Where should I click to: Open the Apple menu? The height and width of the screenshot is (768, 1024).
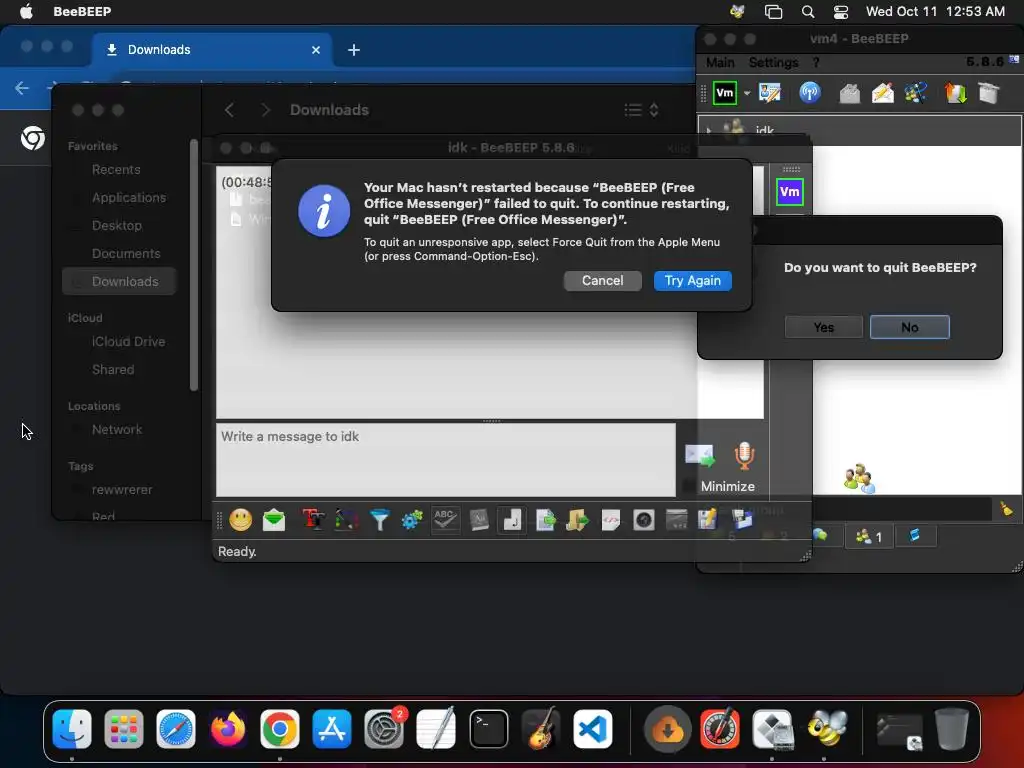tap(25, 11)
